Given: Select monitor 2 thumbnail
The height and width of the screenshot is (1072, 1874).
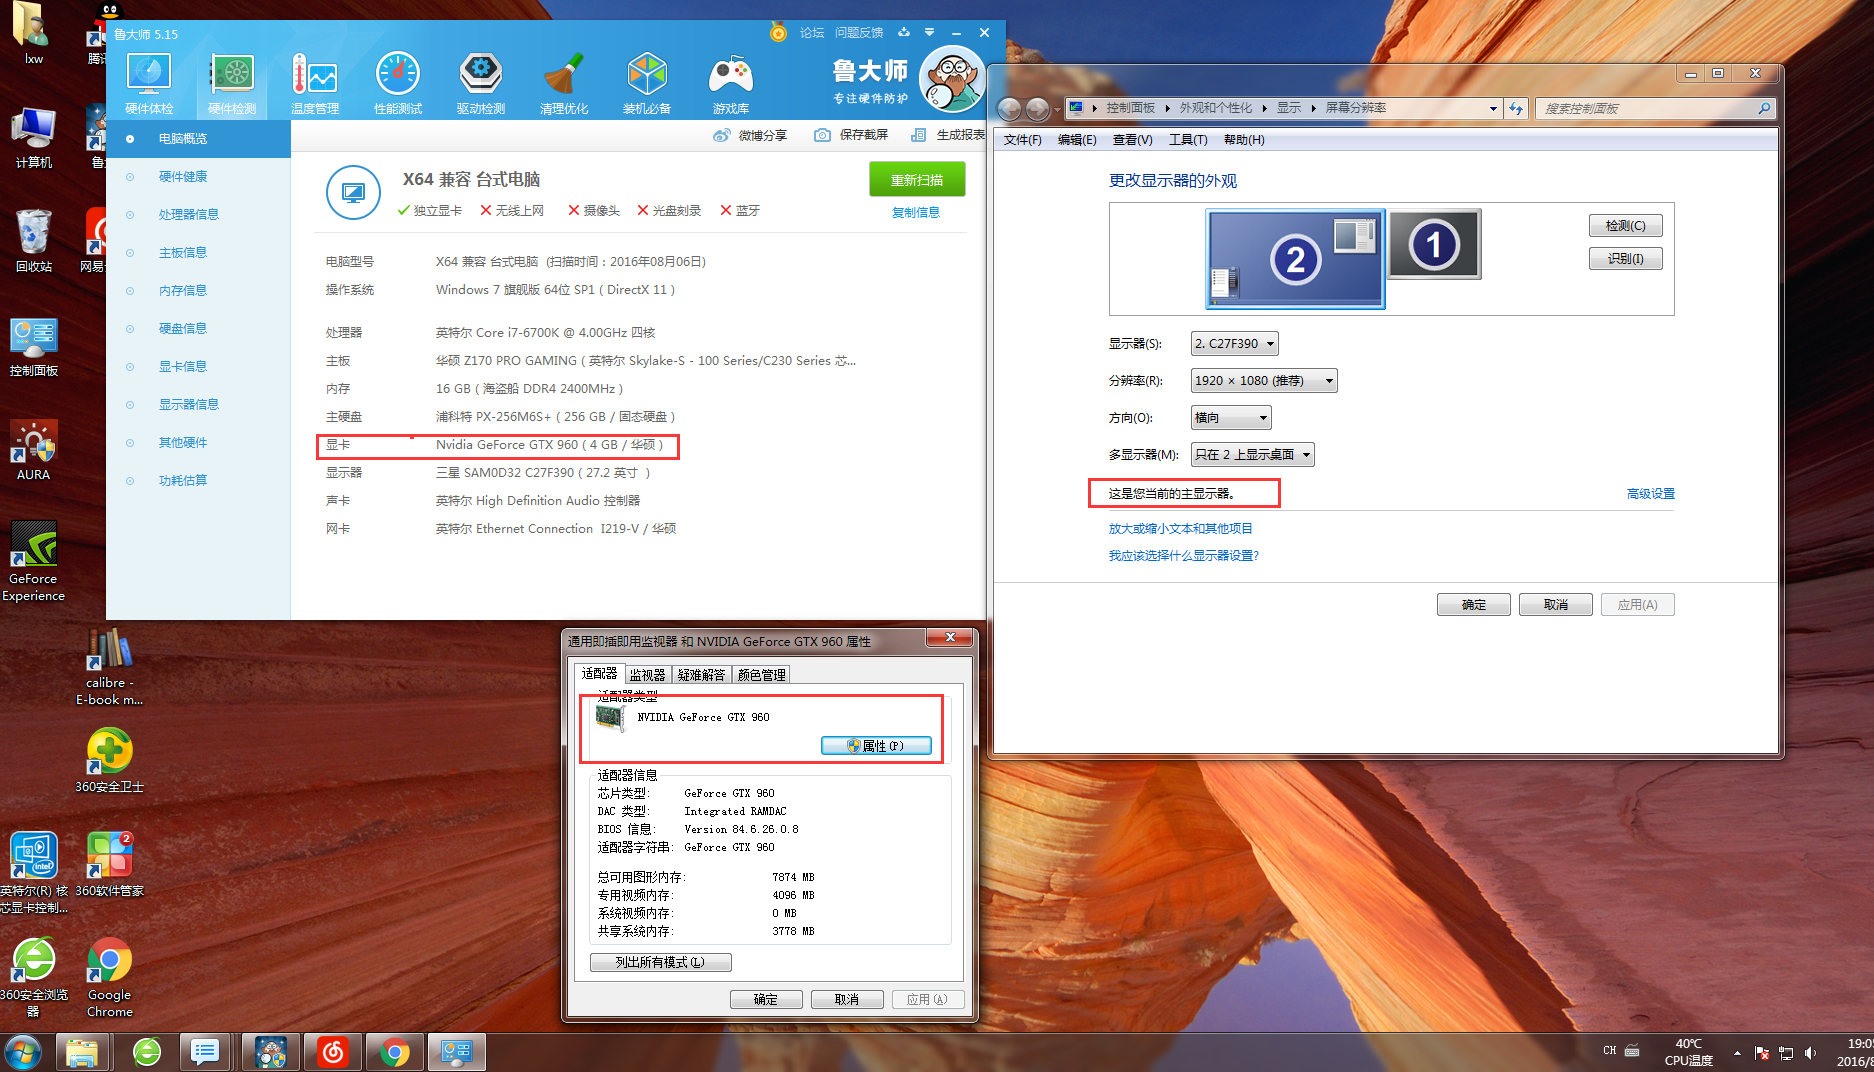Looking at the screenshot, I should click(x=1295, y=259).
